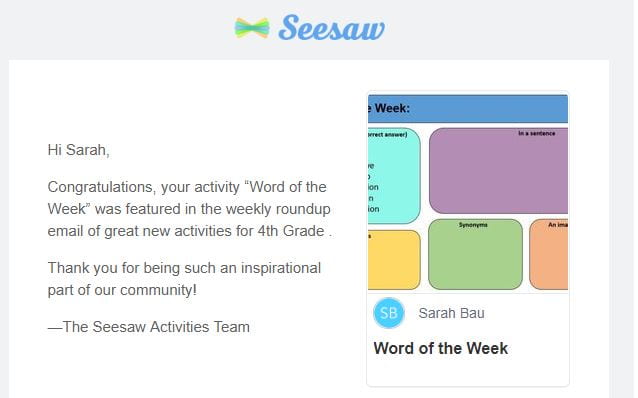The height and width of the screenshot is (398, 638).
Task: Select the orange An image box
Action: pyautogui.click(x=548, y=254)
